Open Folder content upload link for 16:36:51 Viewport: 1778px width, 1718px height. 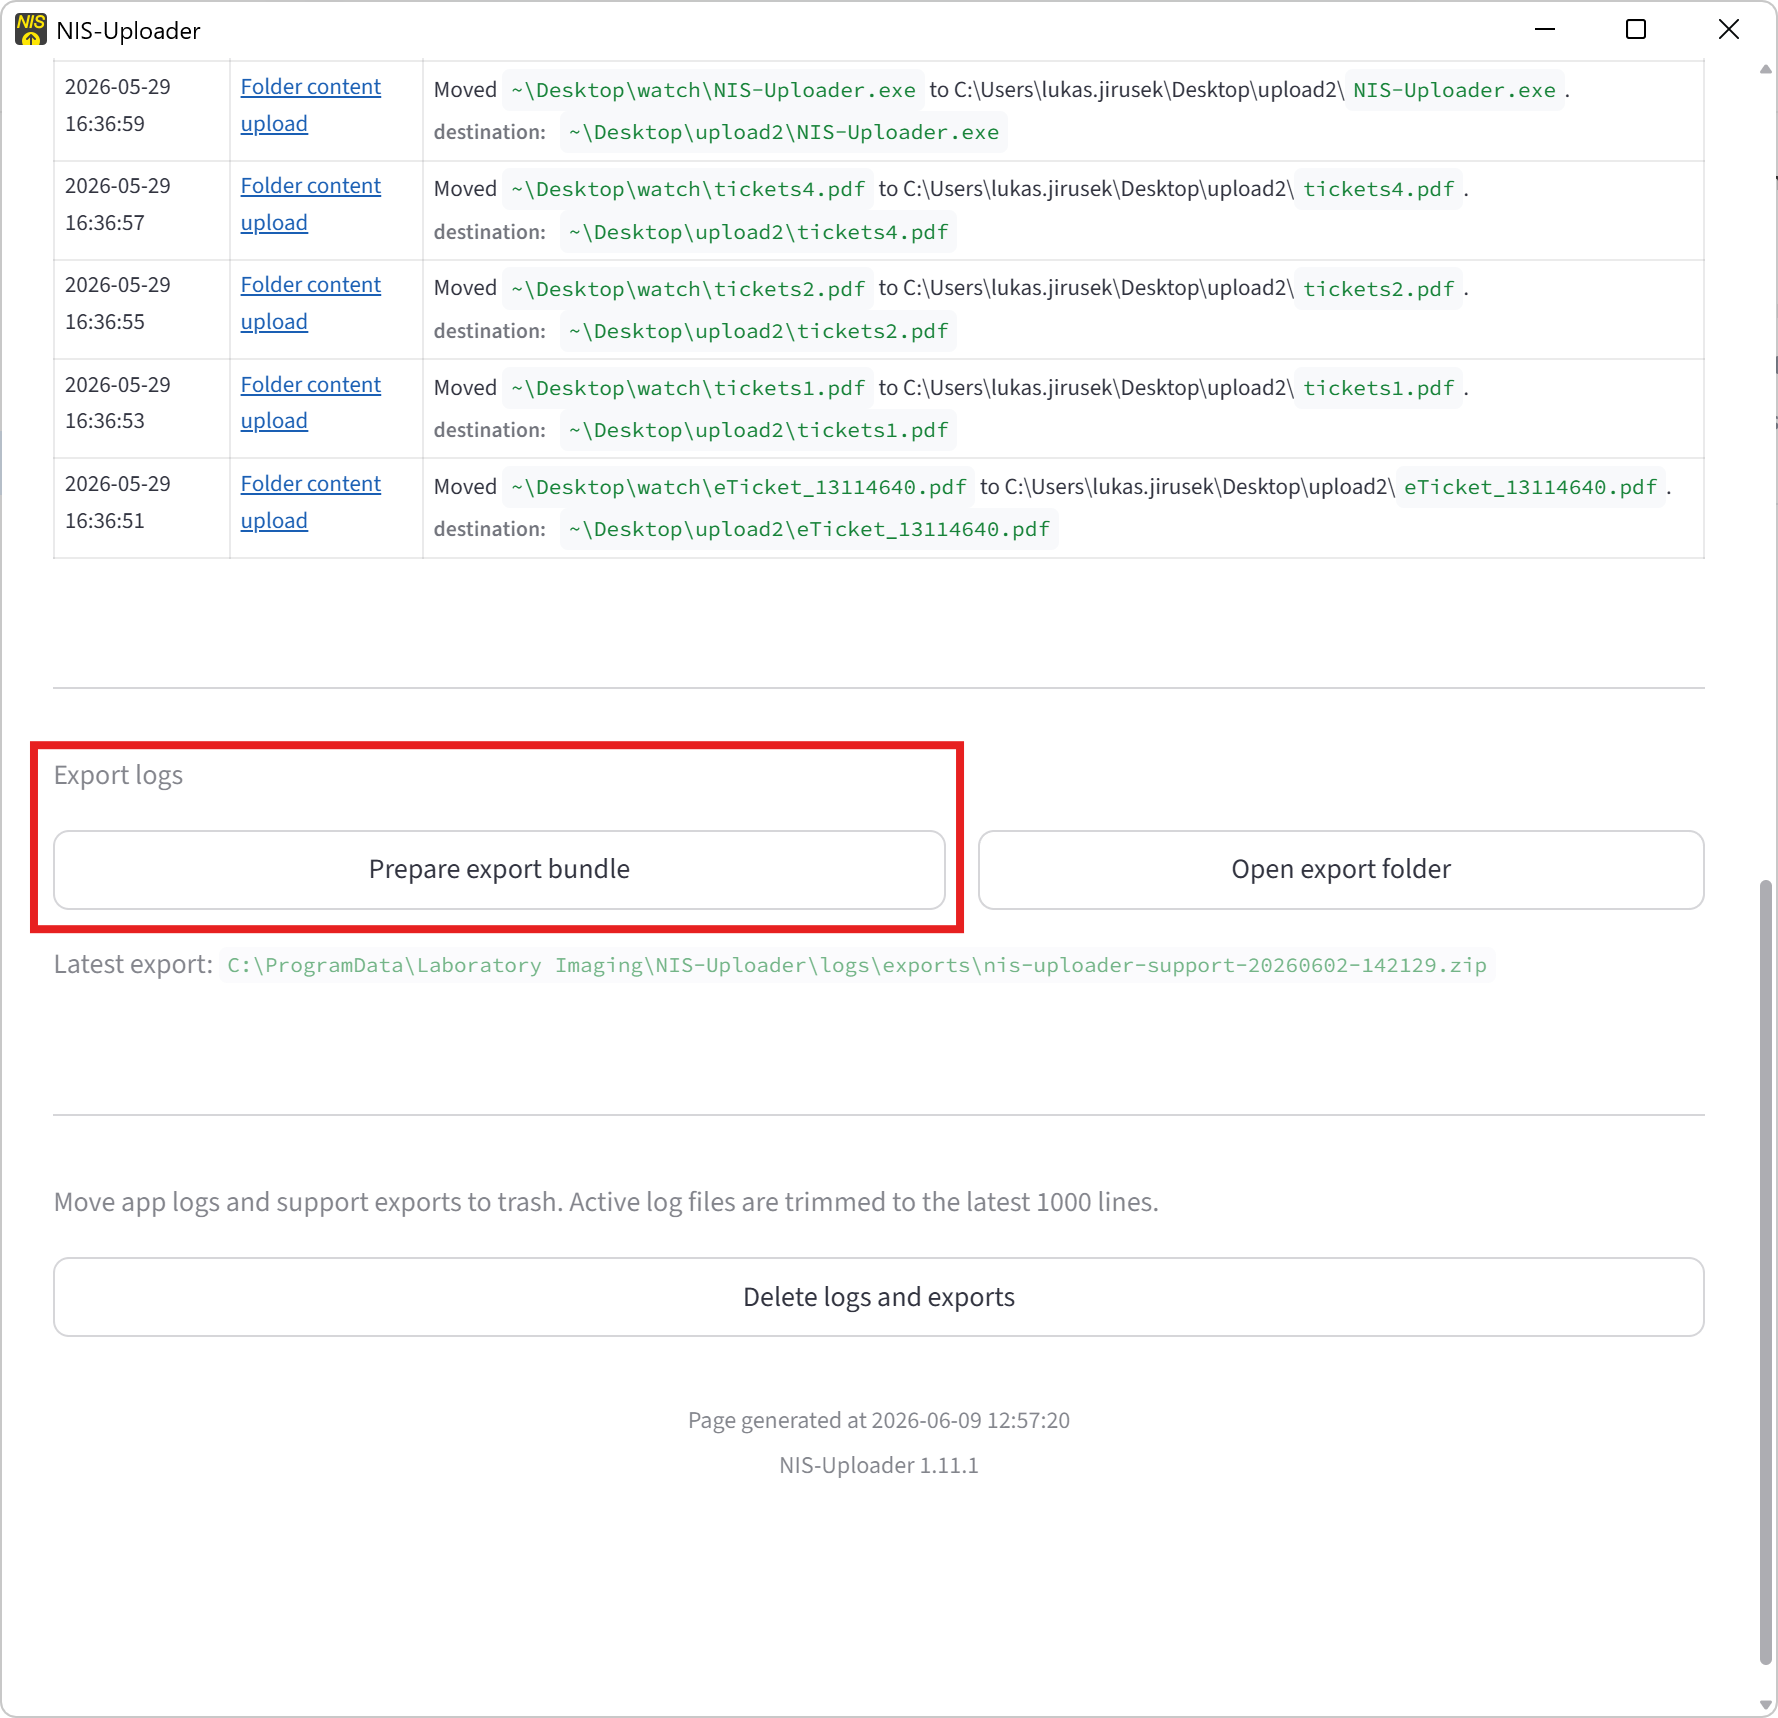(310, 502)
